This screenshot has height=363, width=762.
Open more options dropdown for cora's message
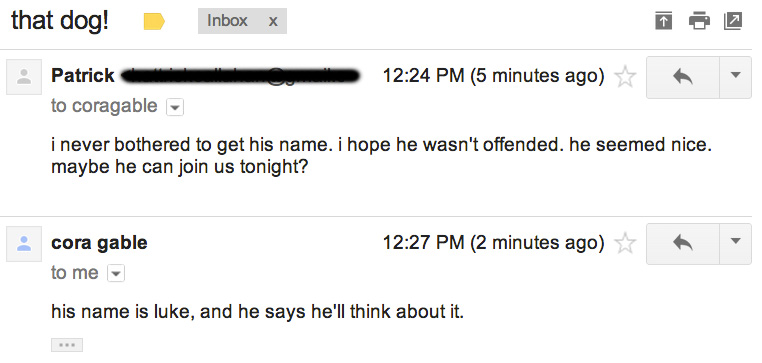point(735,244)
